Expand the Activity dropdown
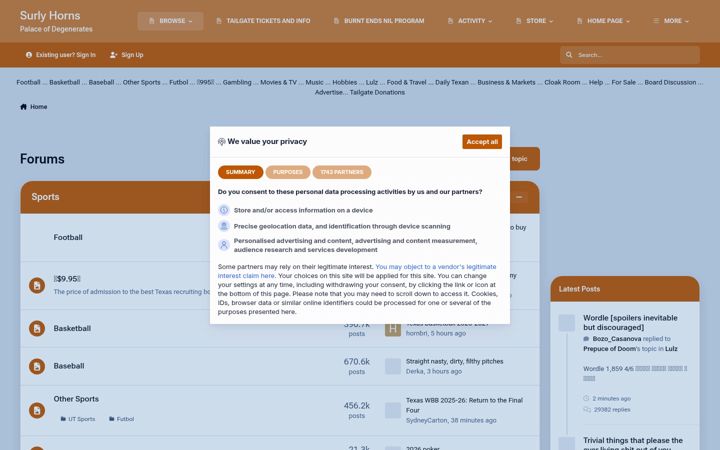Image resolution: width=720 pixels, height=450 pixels. pyautogui.click(x=470, y=21)
